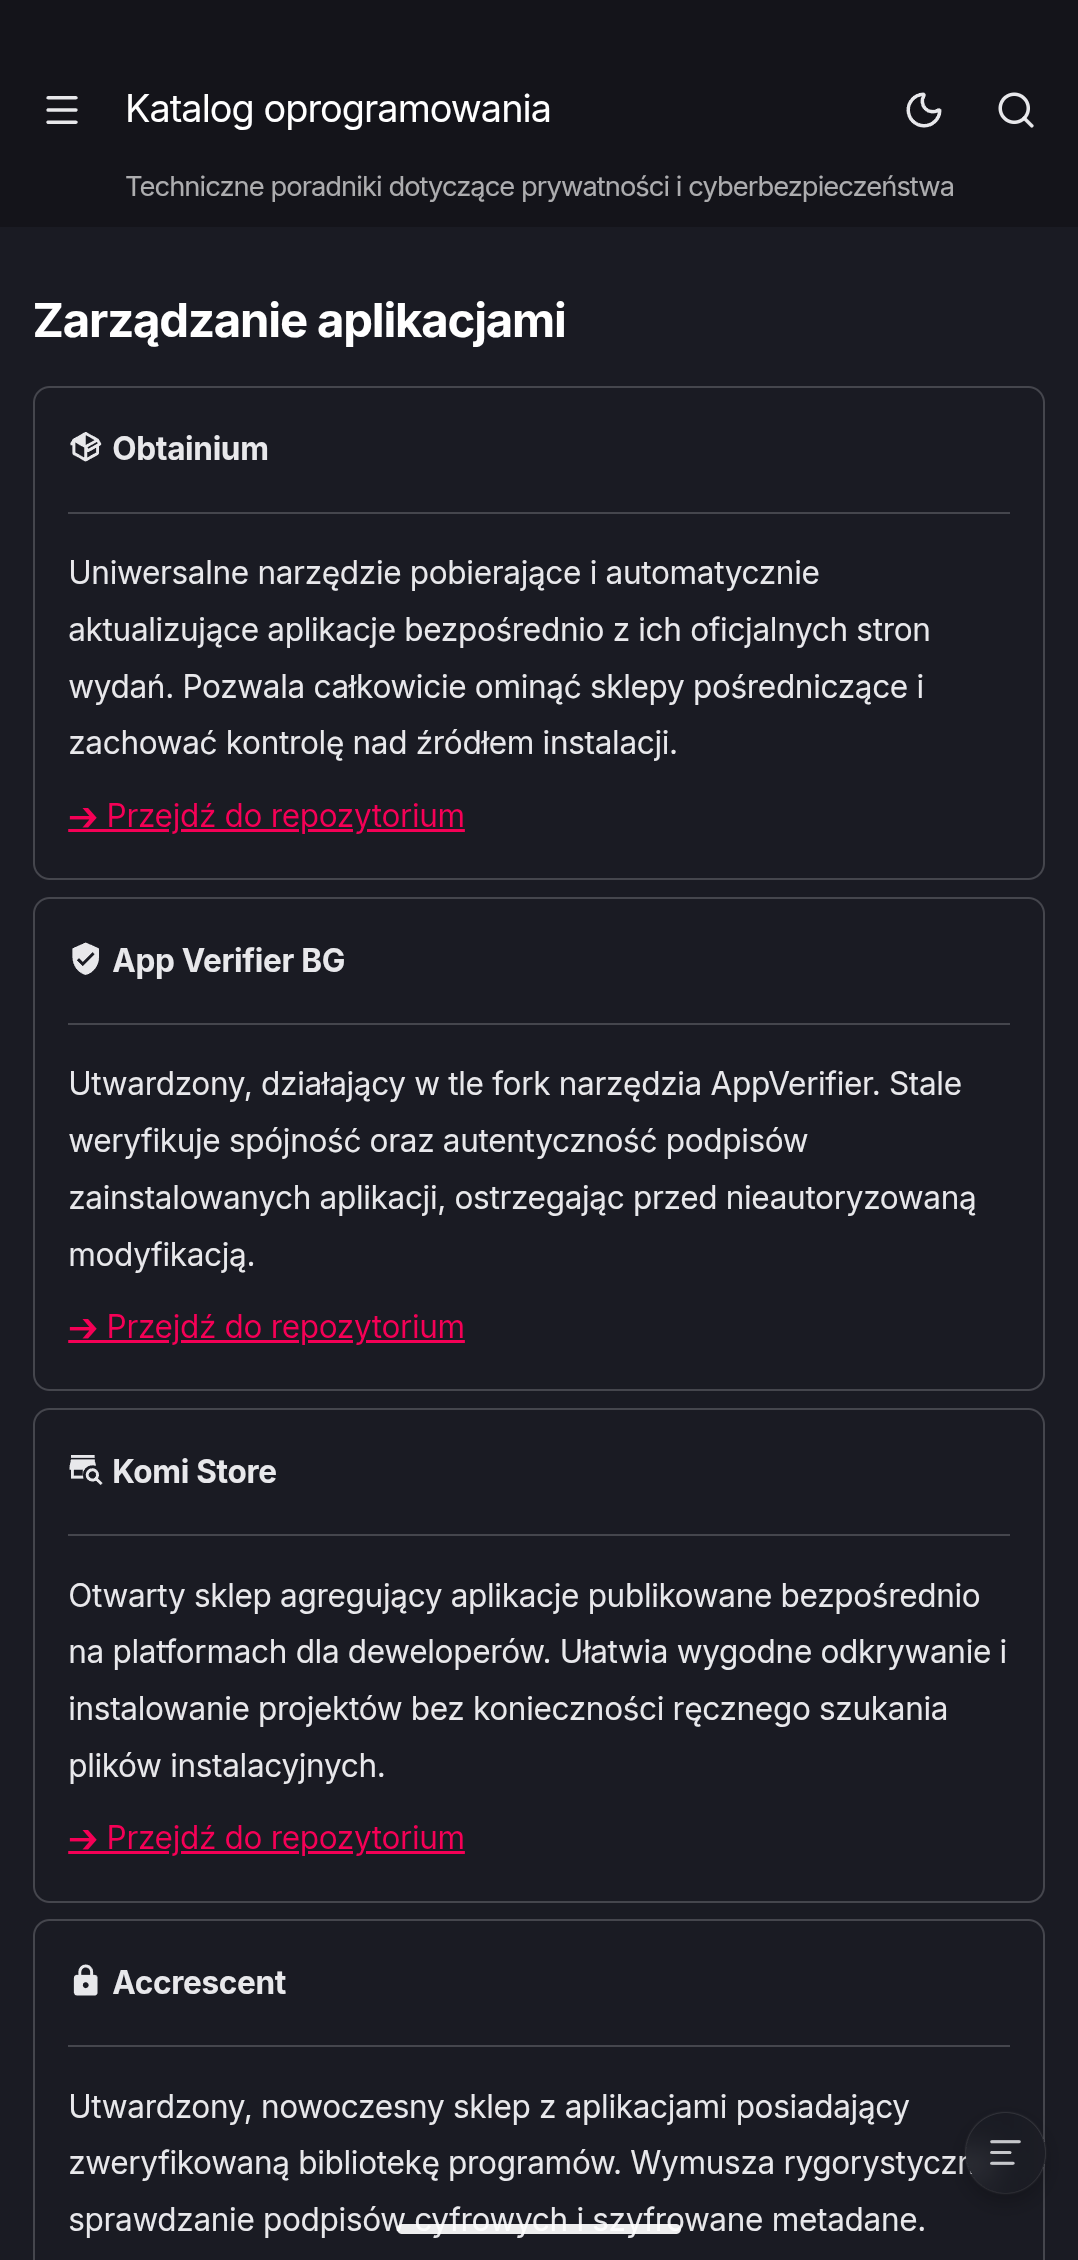Viewport: 1078px width, 2260px height.
Task: Select the Obtainium card heading
Action: click(x=190, y=449)
